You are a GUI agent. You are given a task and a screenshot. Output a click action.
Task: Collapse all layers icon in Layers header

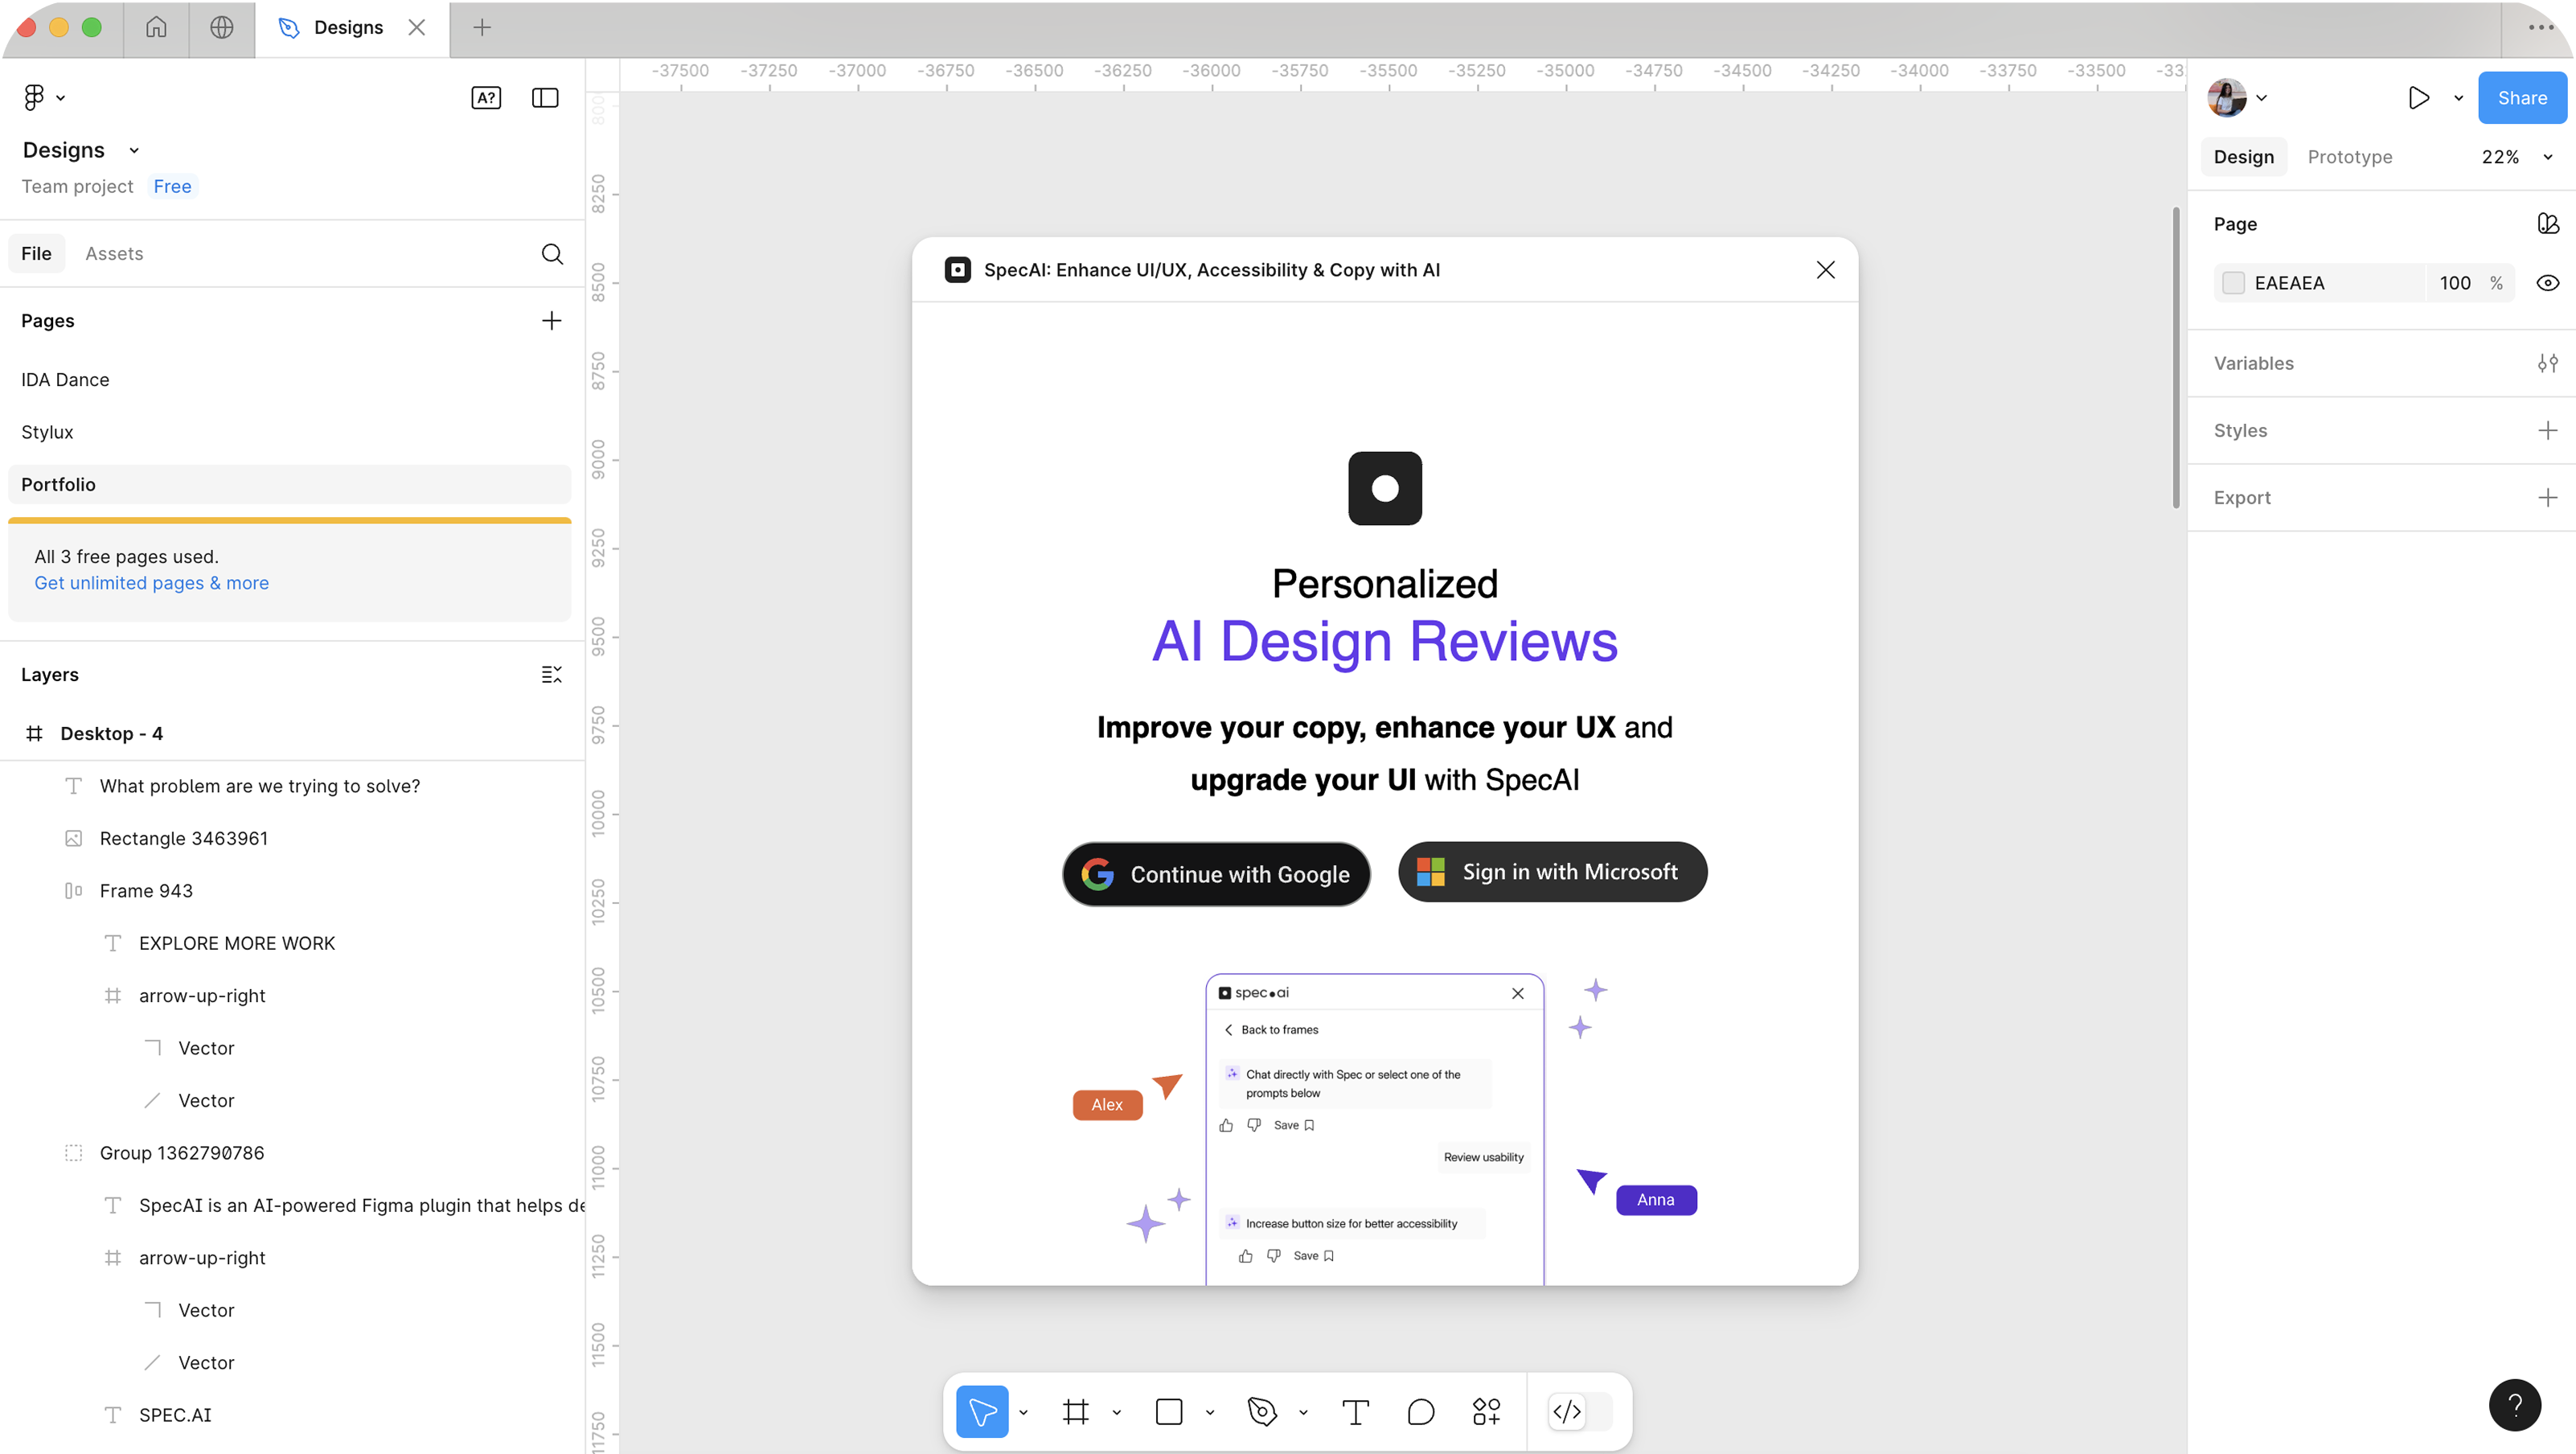(x=551, y=674)
